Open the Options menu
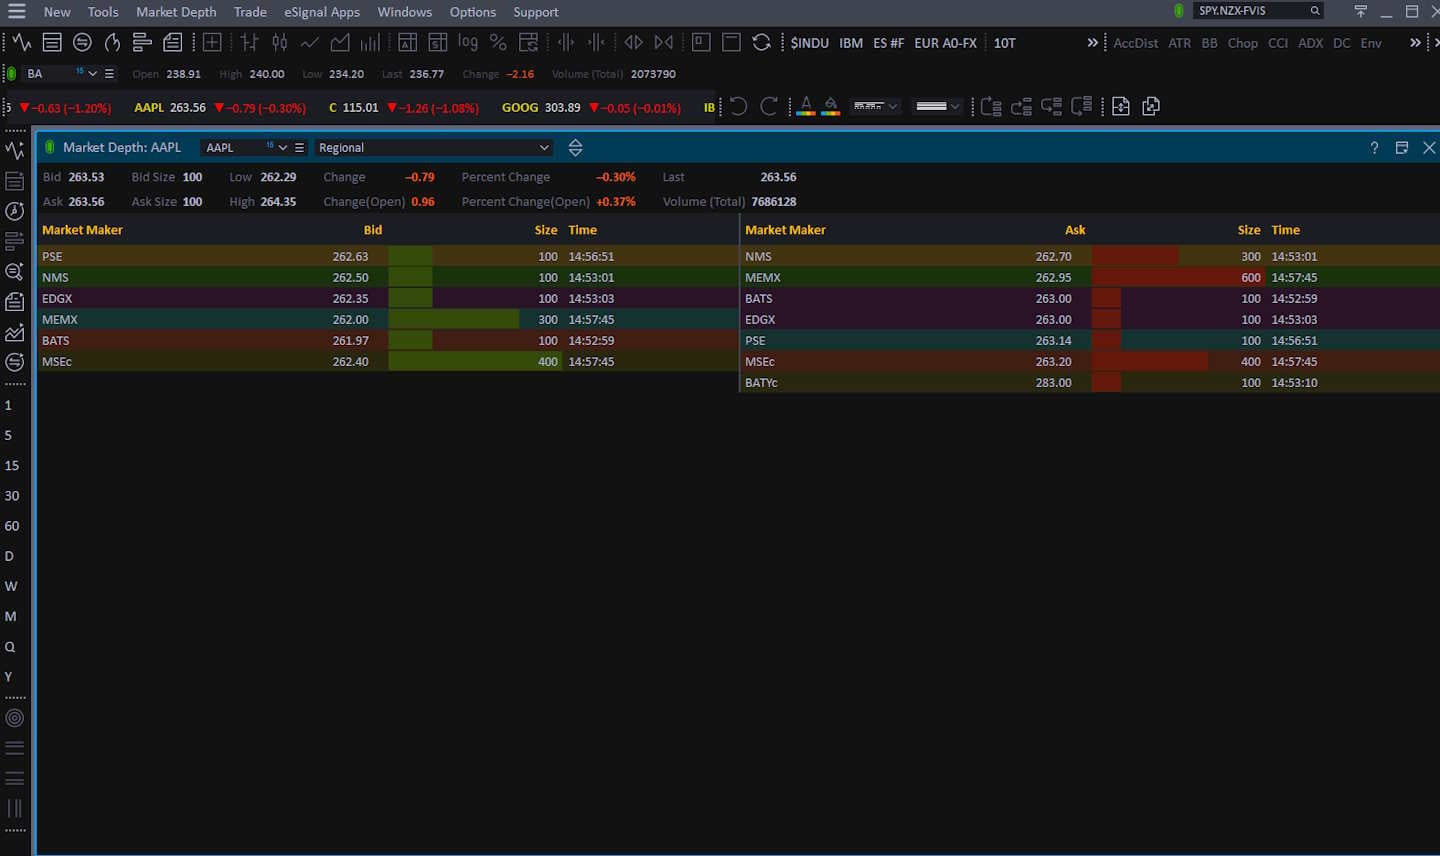1440x856 pixels. [x=473, y=12]
